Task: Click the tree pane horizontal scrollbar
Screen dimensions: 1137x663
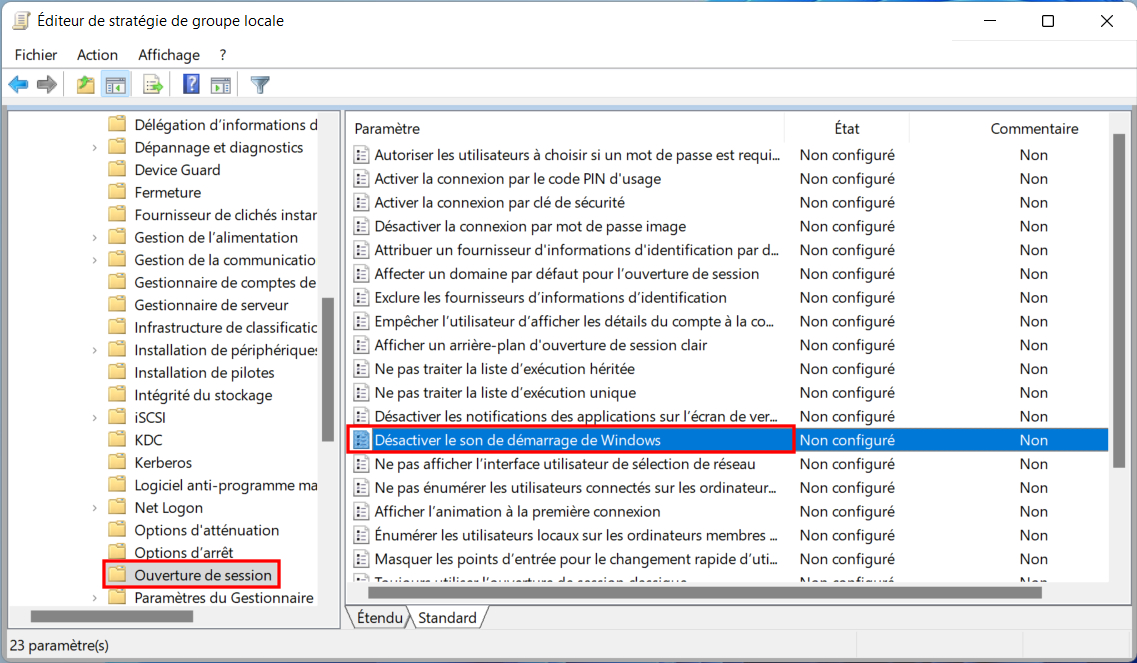Action: pyautogui.click(x=112, y=616)
